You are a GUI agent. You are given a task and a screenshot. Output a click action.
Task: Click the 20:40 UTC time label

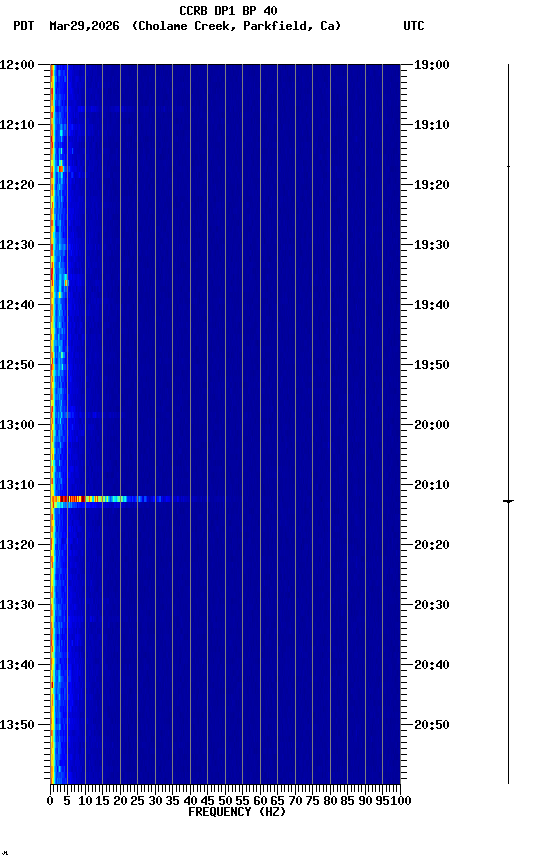click(432, 665)
